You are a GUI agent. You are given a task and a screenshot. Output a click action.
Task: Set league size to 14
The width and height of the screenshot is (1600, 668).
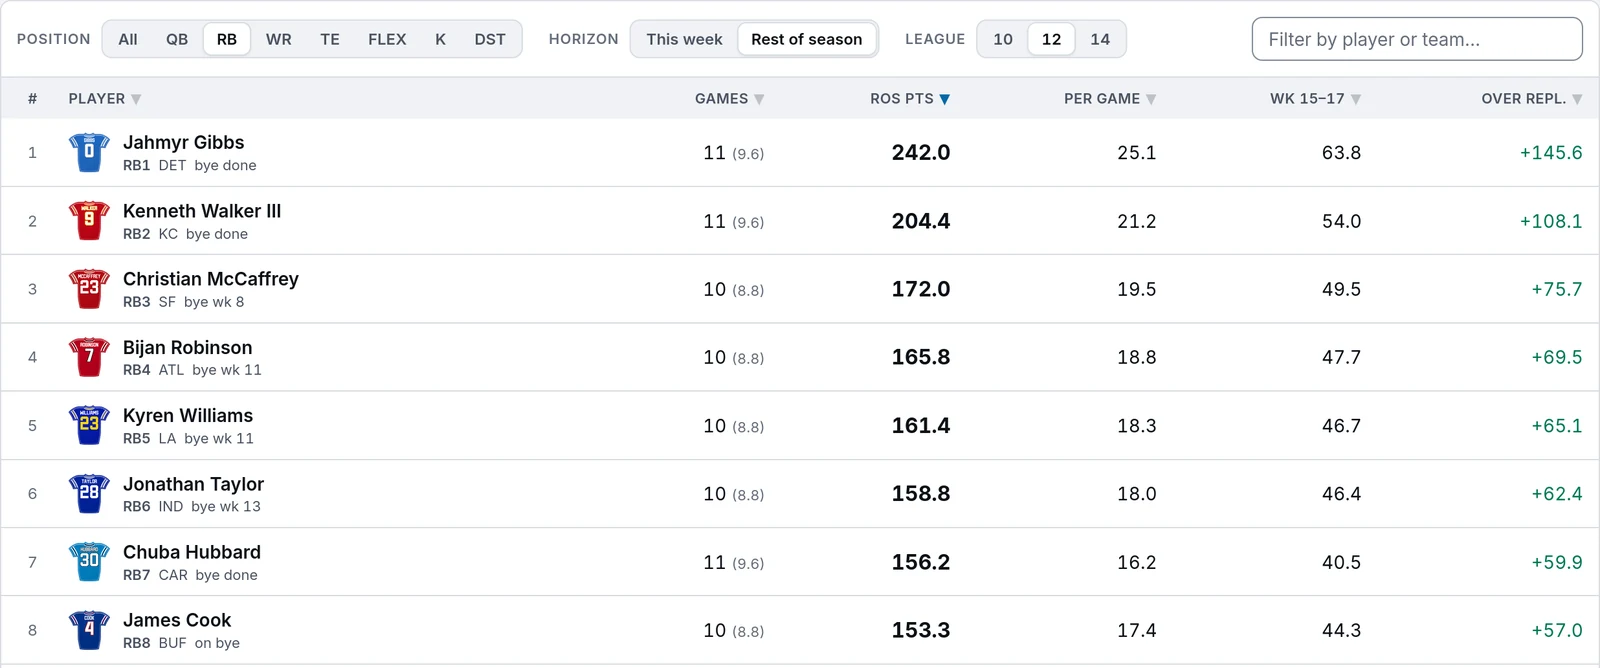1100,39
